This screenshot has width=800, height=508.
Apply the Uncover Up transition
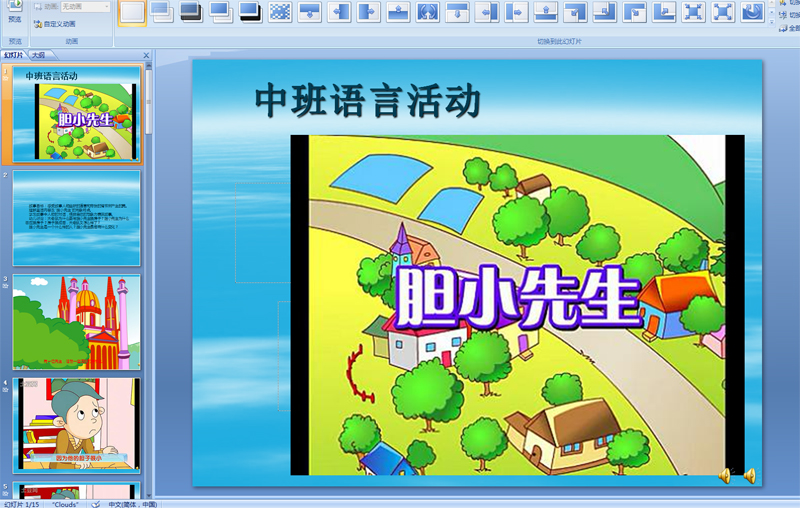[546, 12]
